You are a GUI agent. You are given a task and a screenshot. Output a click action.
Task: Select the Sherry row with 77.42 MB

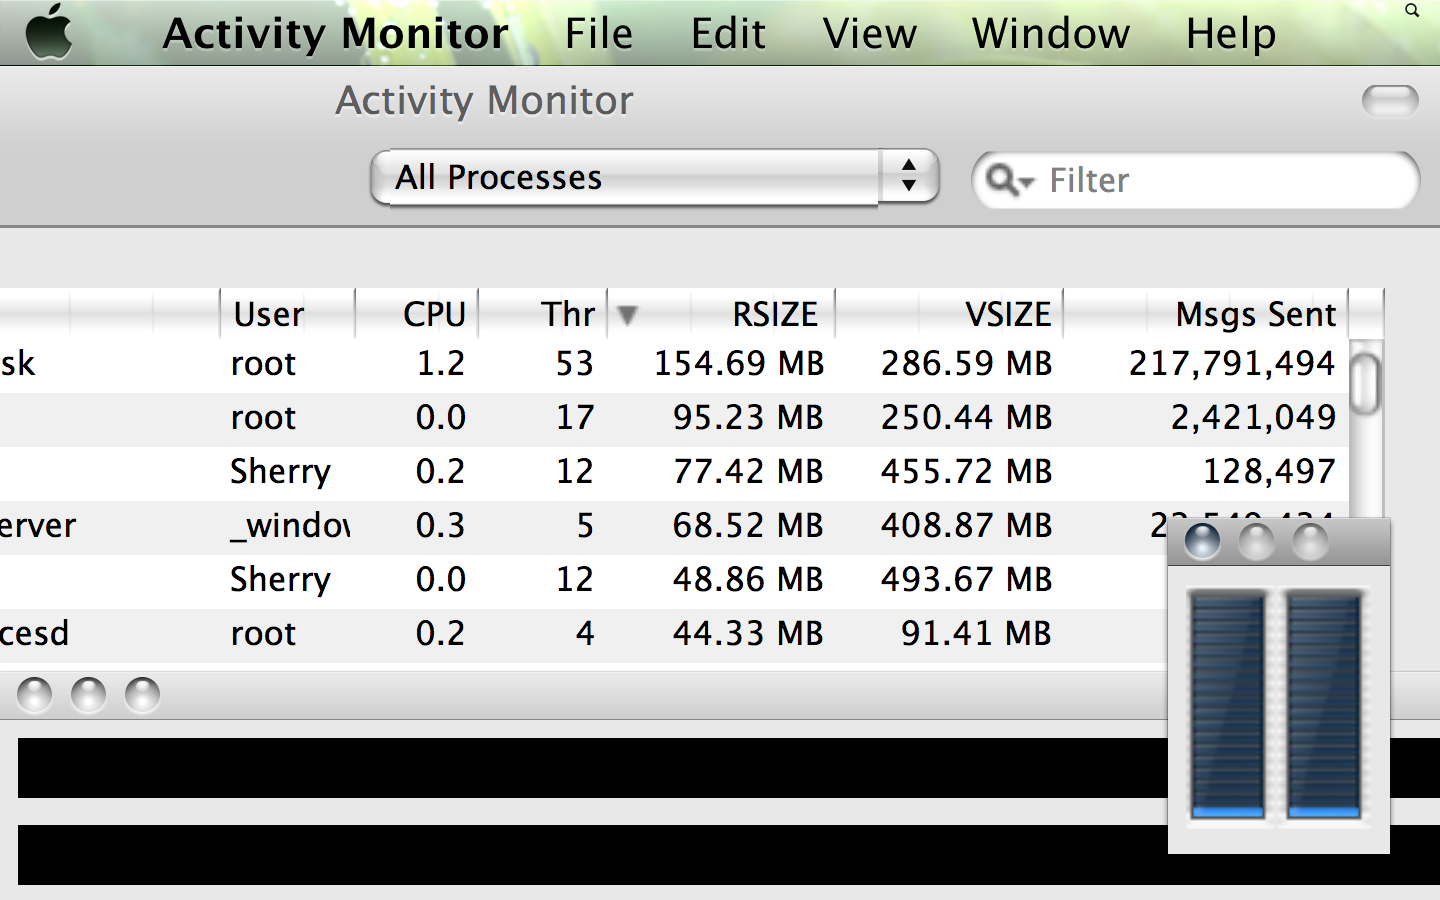pyautogui.click(x=674, y=471)
